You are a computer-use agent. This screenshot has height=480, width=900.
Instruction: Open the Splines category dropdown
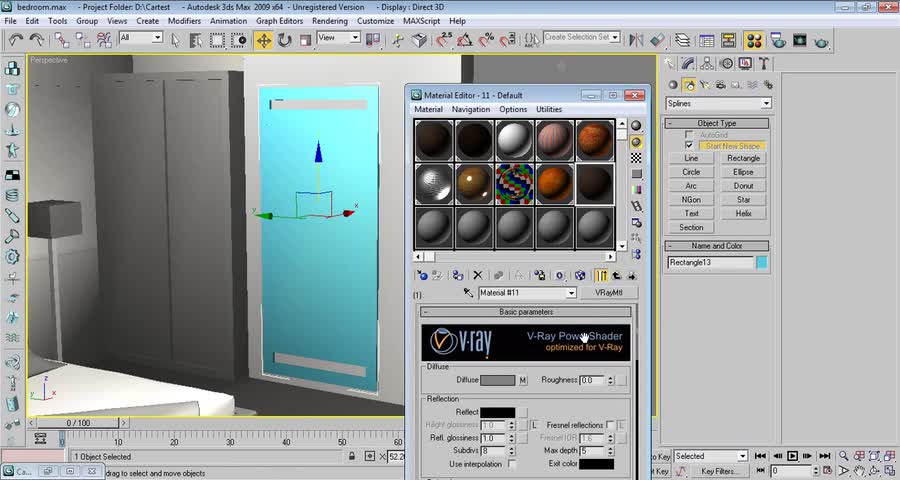718,103
